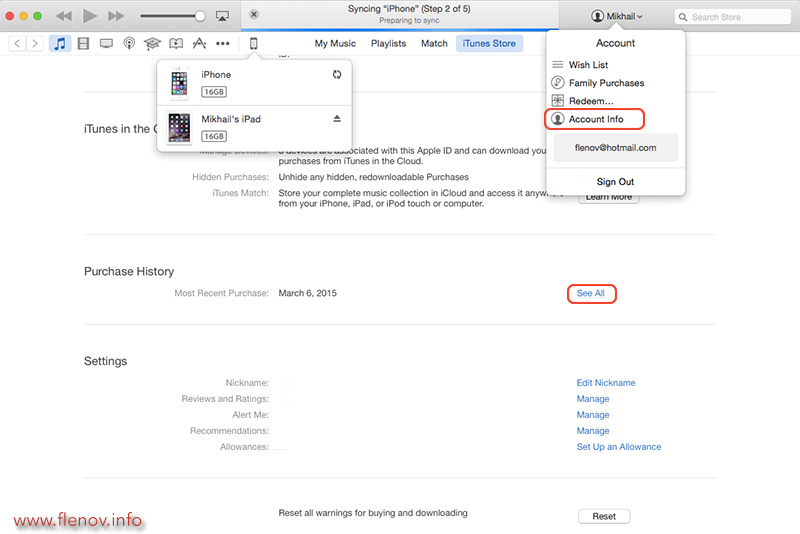Click Manage for Alert Me

[x=593, y=415]
